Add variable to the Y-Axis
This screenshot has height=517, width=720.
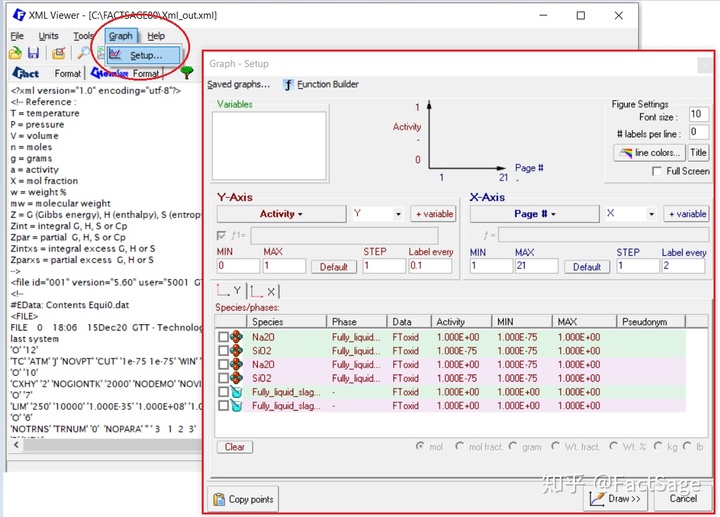tap(433, 214)
